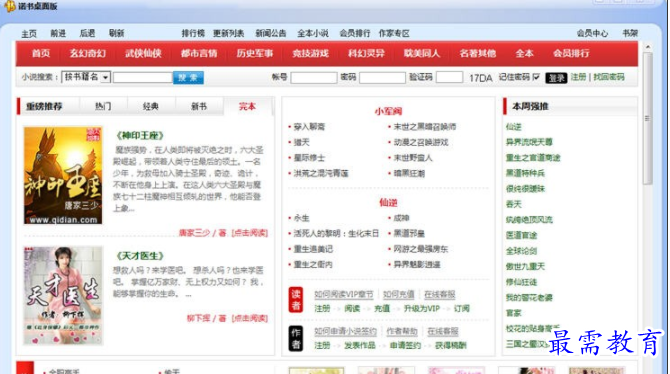Switch to the 热门 recommendation tab
The height and width of the screenshot is (374, 670).
point(103,106)
